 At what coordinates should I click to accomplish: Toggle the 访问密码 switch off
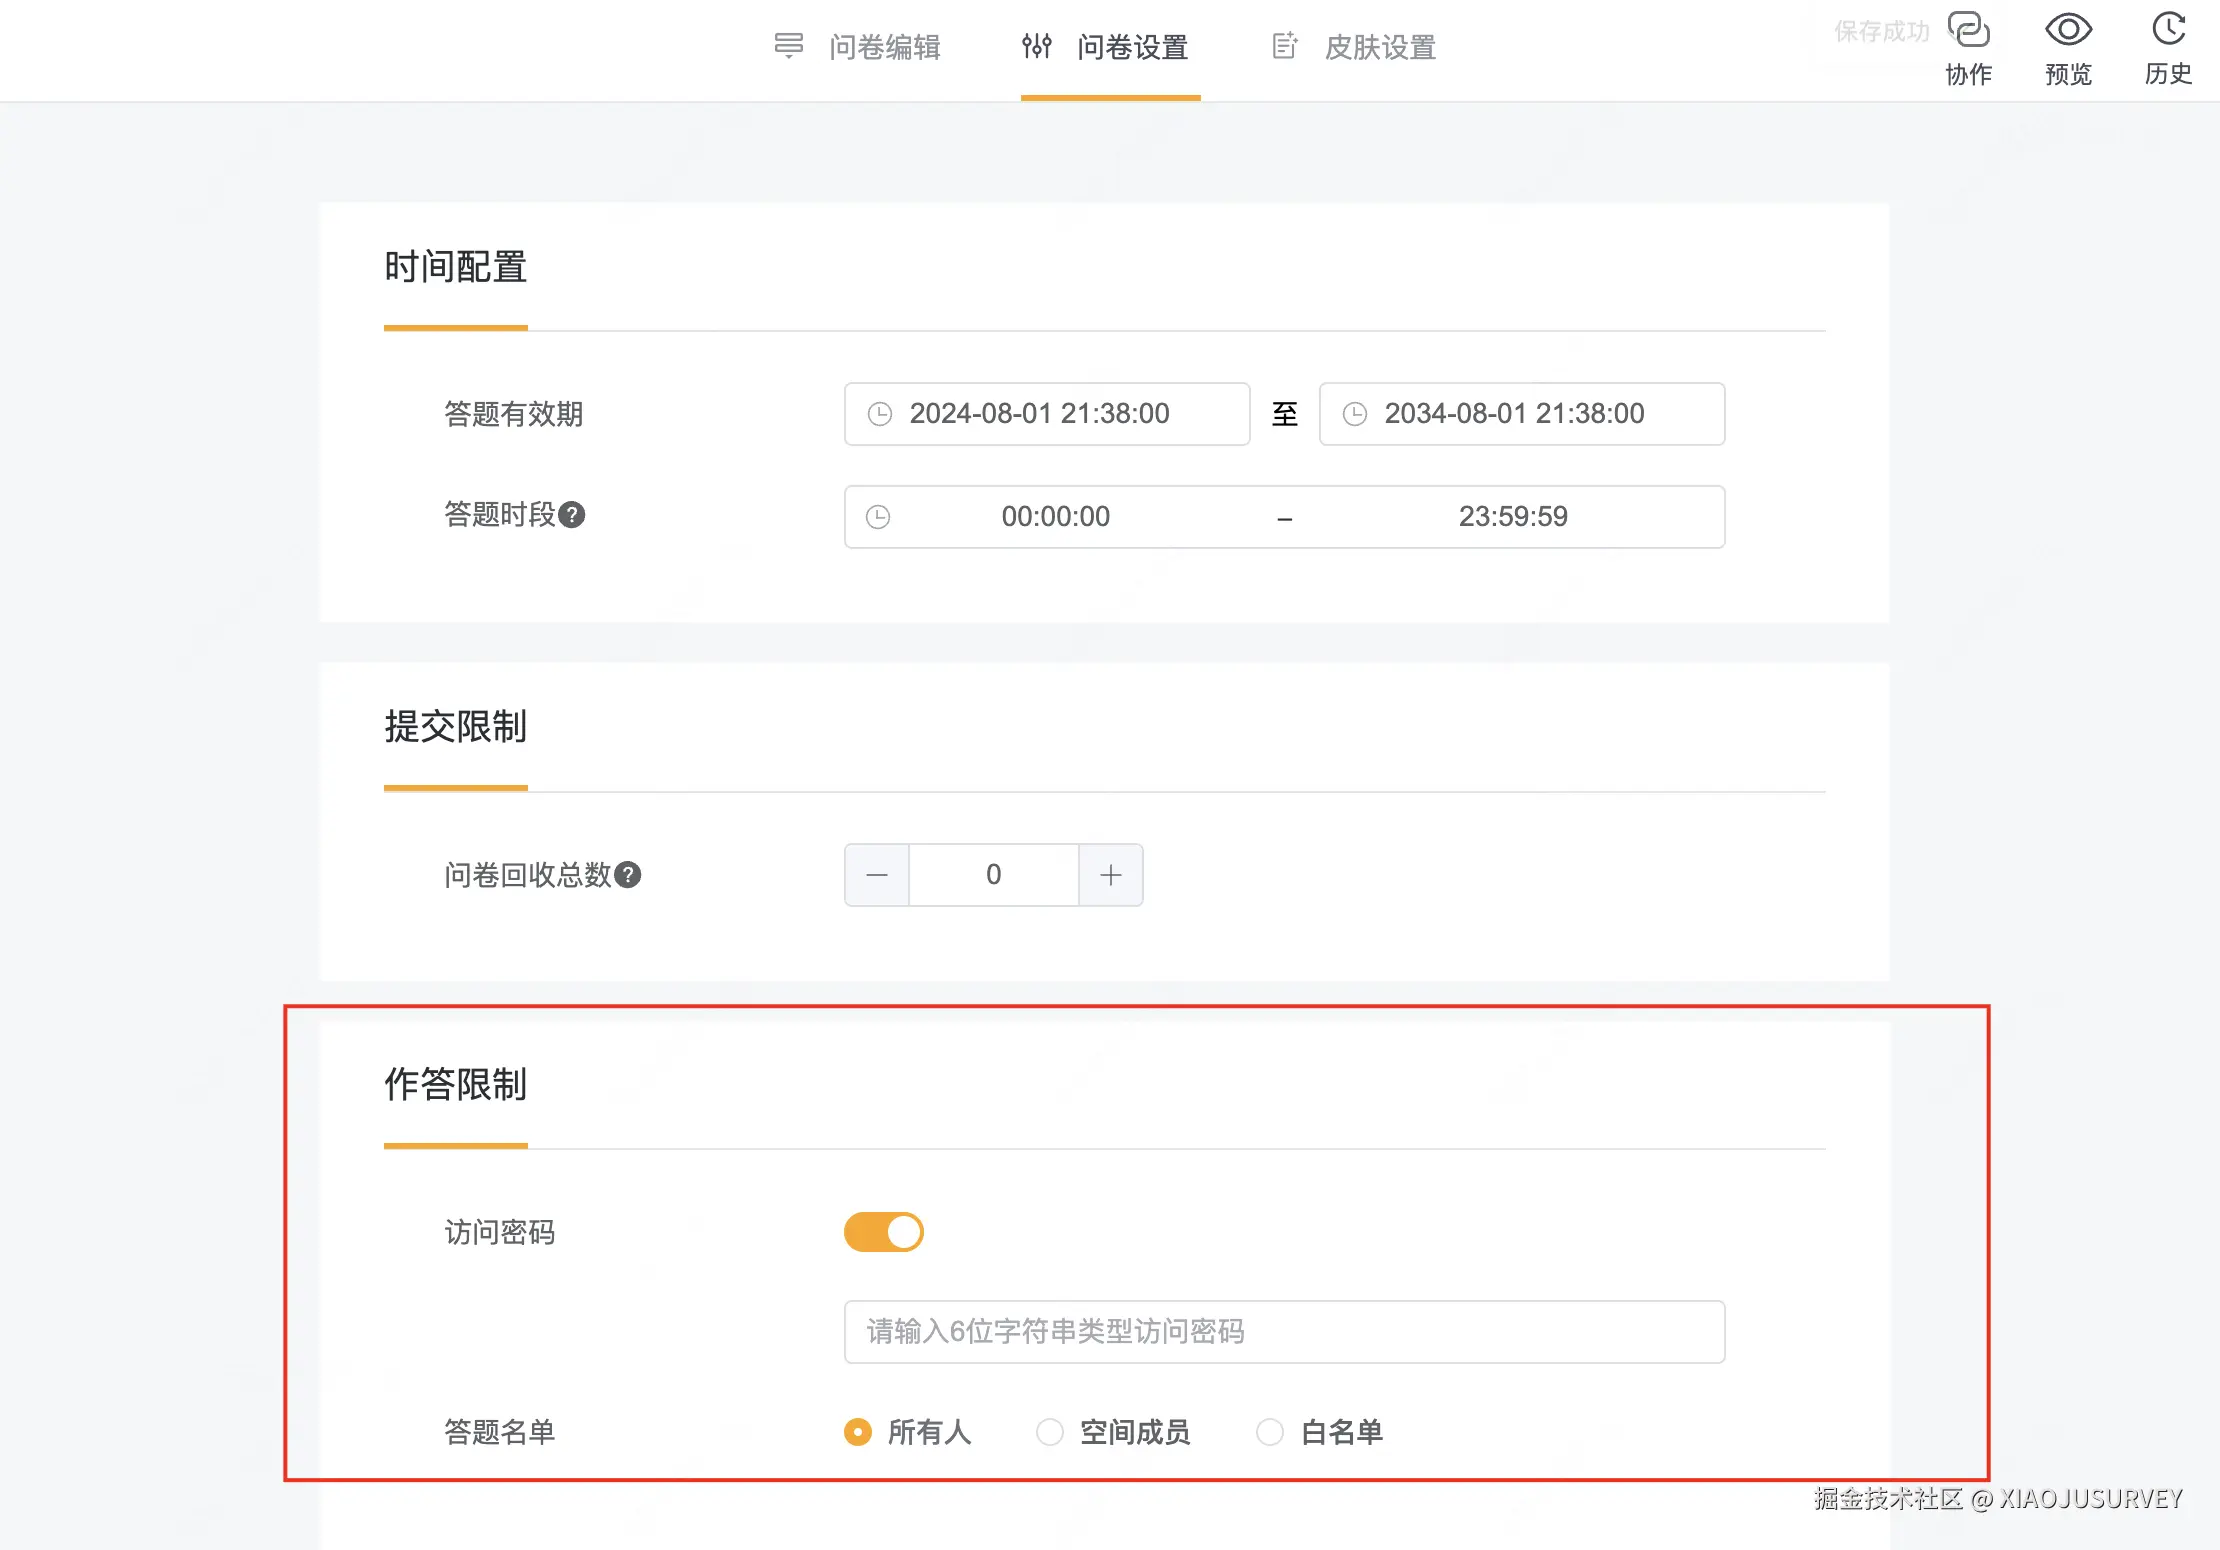884,1232
